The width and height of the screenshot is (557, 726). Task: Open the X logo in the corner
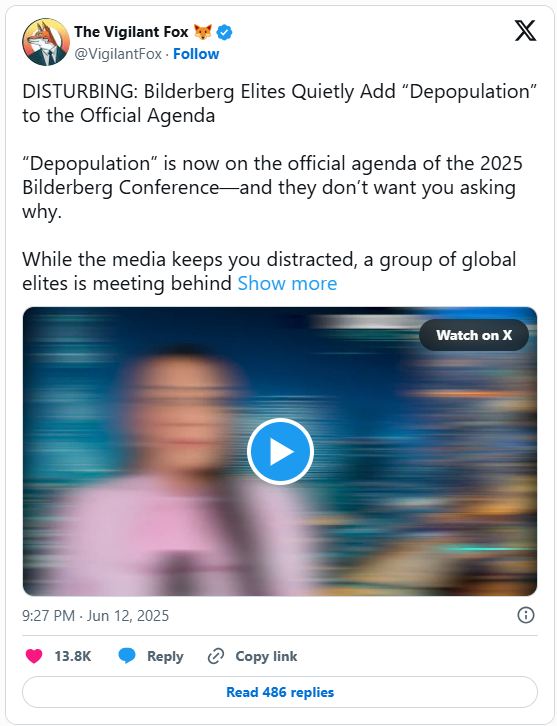(525, 31)
